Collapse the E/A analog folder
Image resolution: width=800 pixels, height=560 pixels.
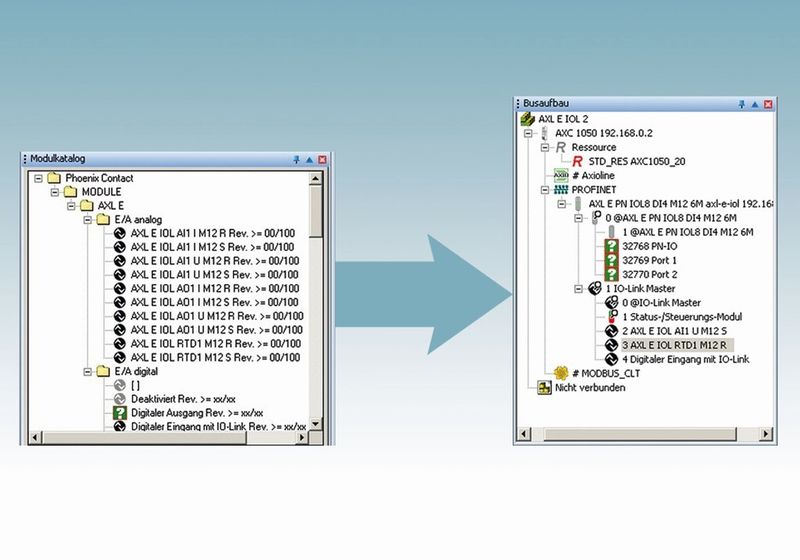[87, 220]
